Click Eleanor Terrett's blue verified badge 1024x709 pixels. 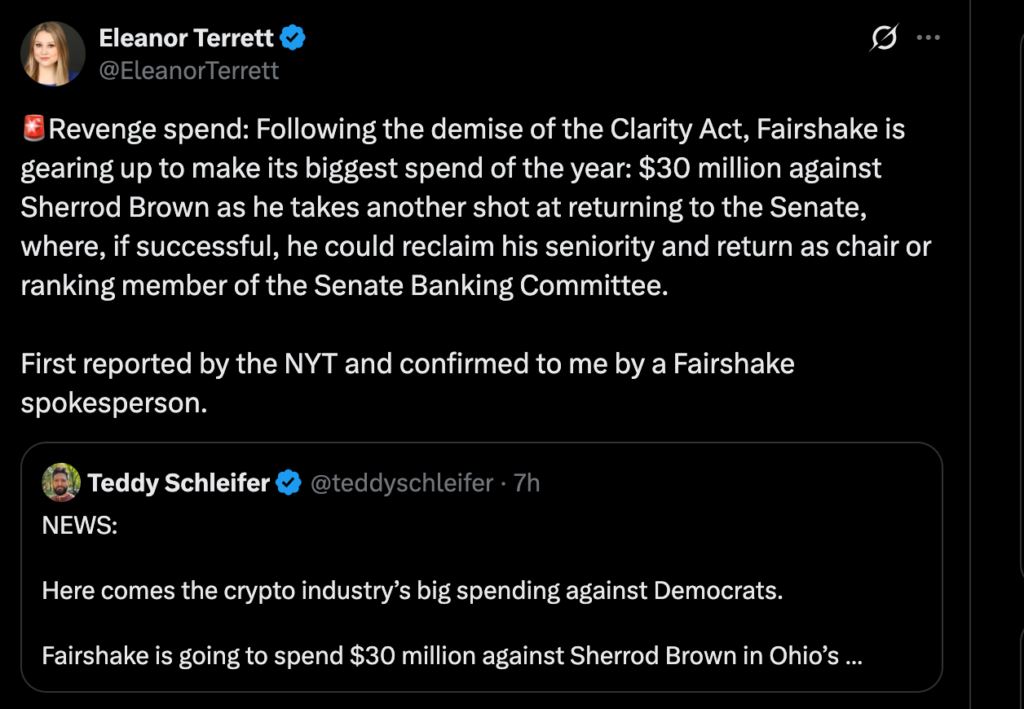point(293,38)
